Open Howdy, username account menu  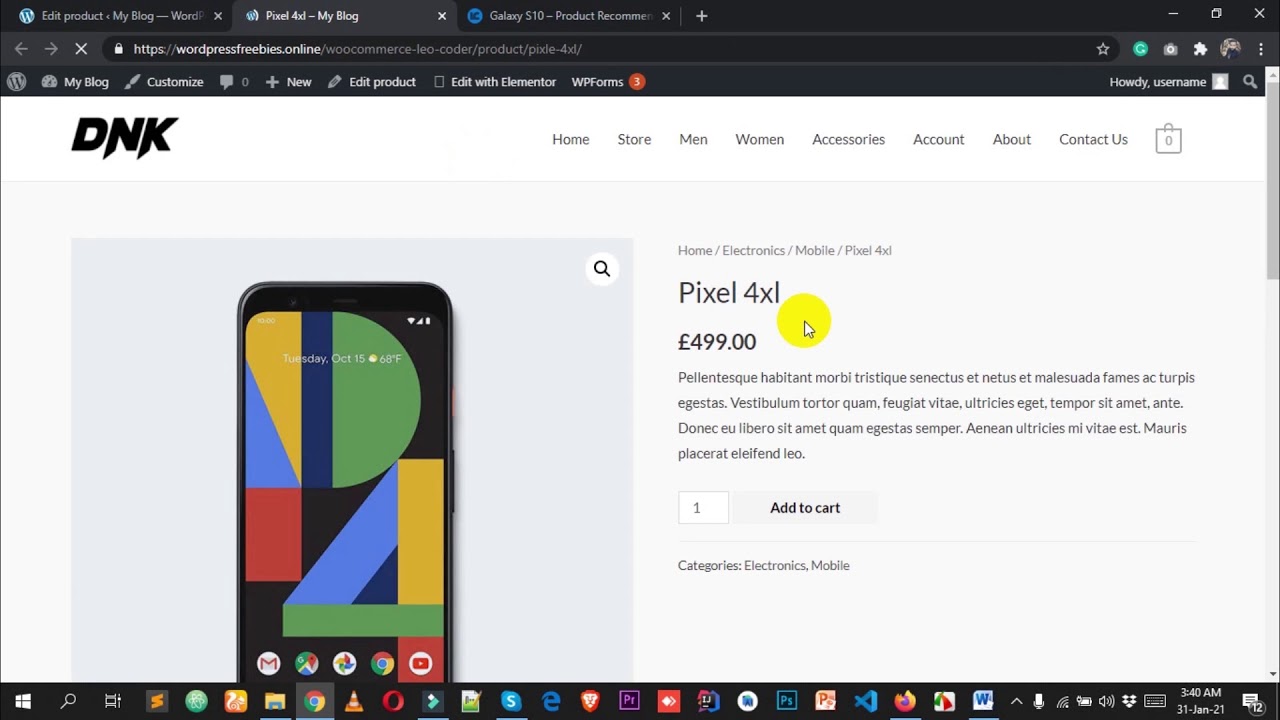click(x=1168, y=82)
